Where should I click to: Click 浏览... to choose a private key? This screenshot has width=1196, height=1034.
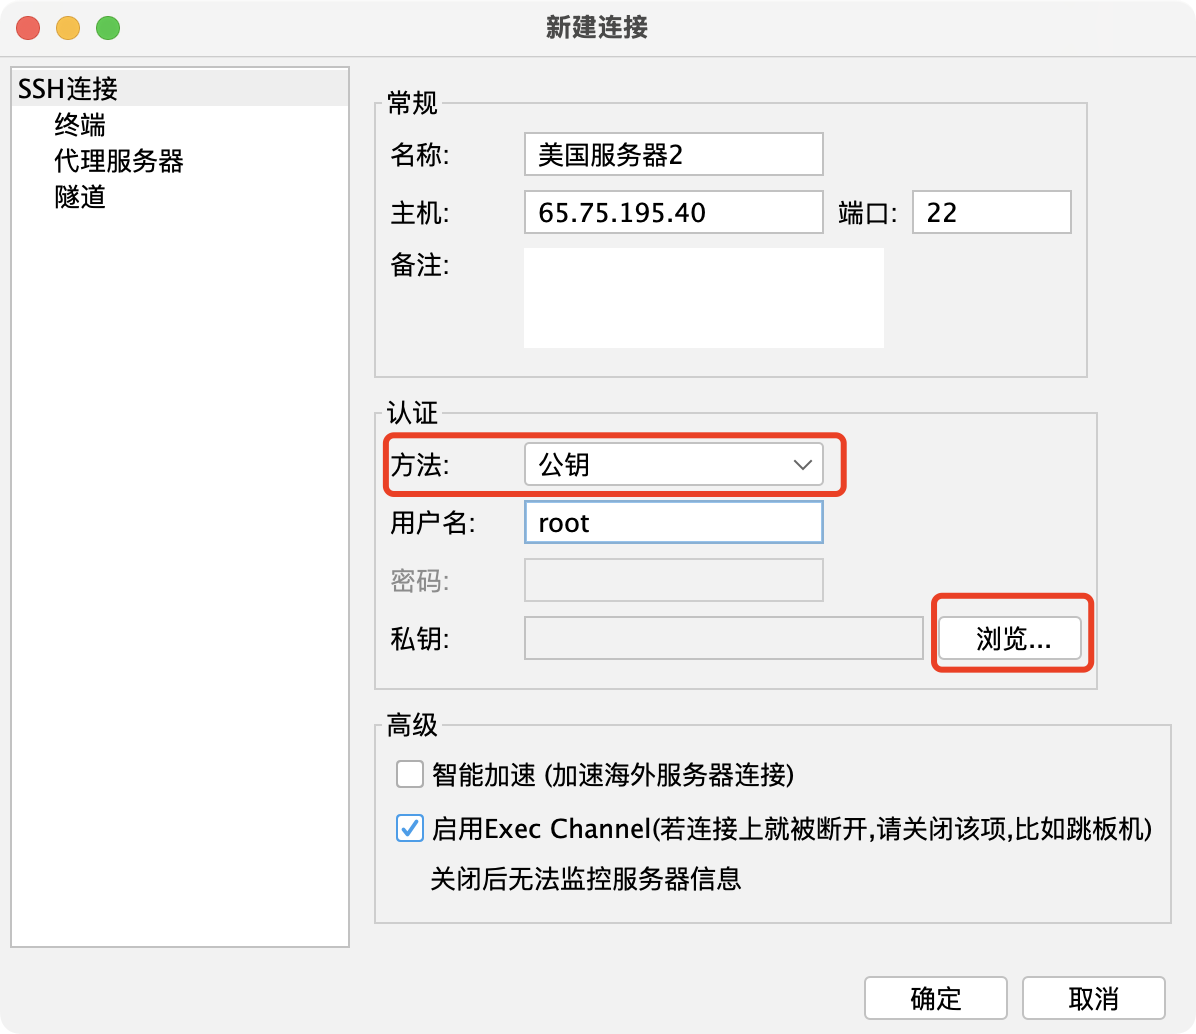[1010, 638]
